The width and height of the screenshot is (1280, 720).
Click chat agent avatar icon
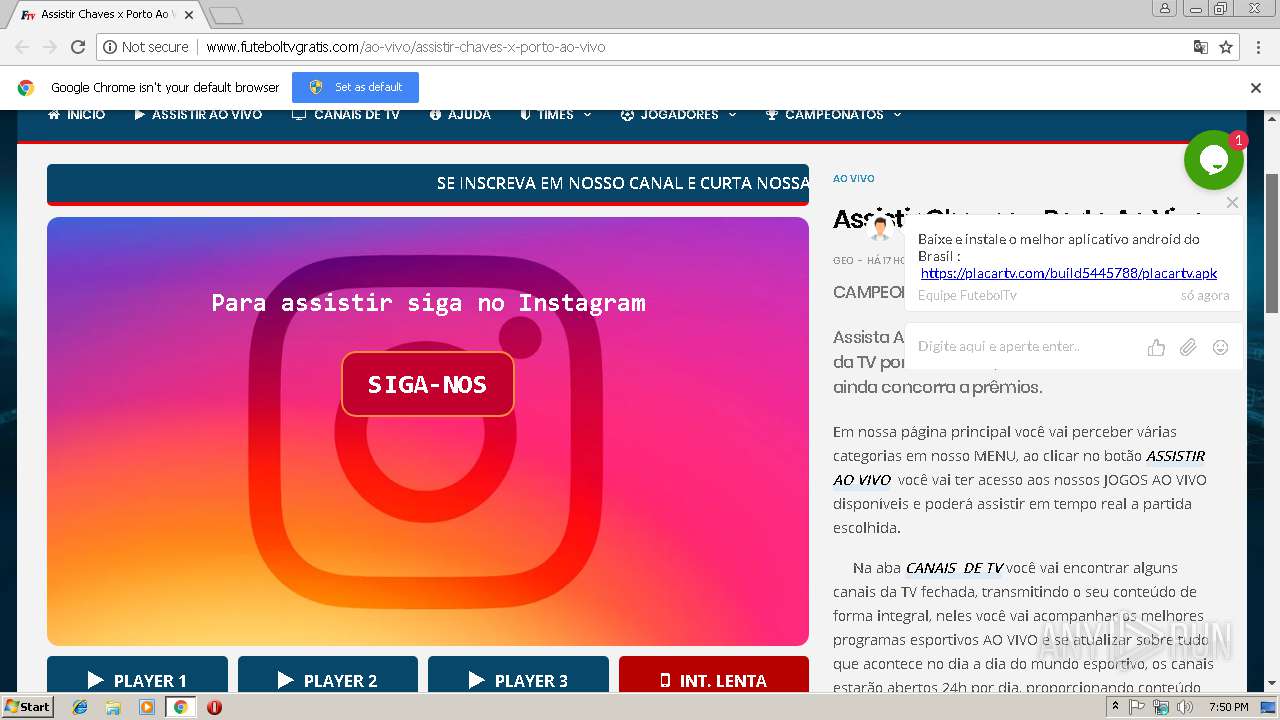(880, 229)
